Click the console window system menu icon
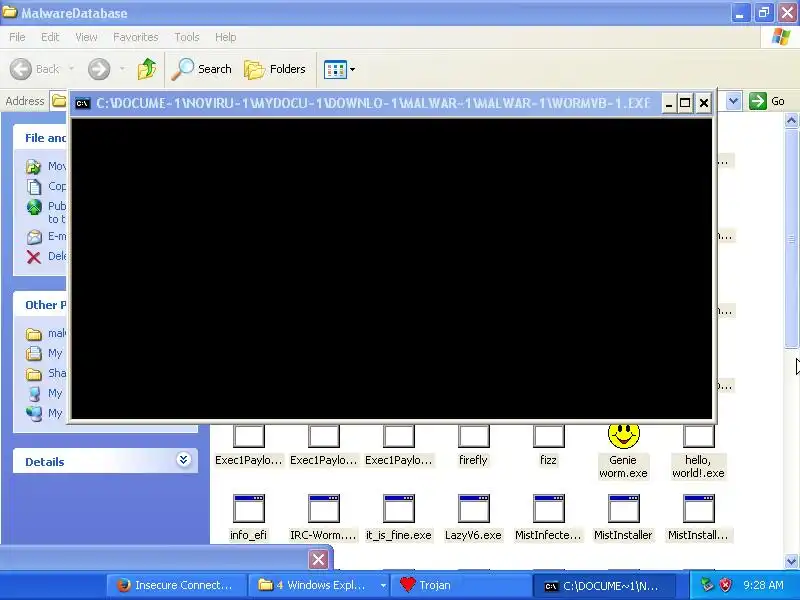The height and width of the screenshot is (600, 800). [83, 104]
